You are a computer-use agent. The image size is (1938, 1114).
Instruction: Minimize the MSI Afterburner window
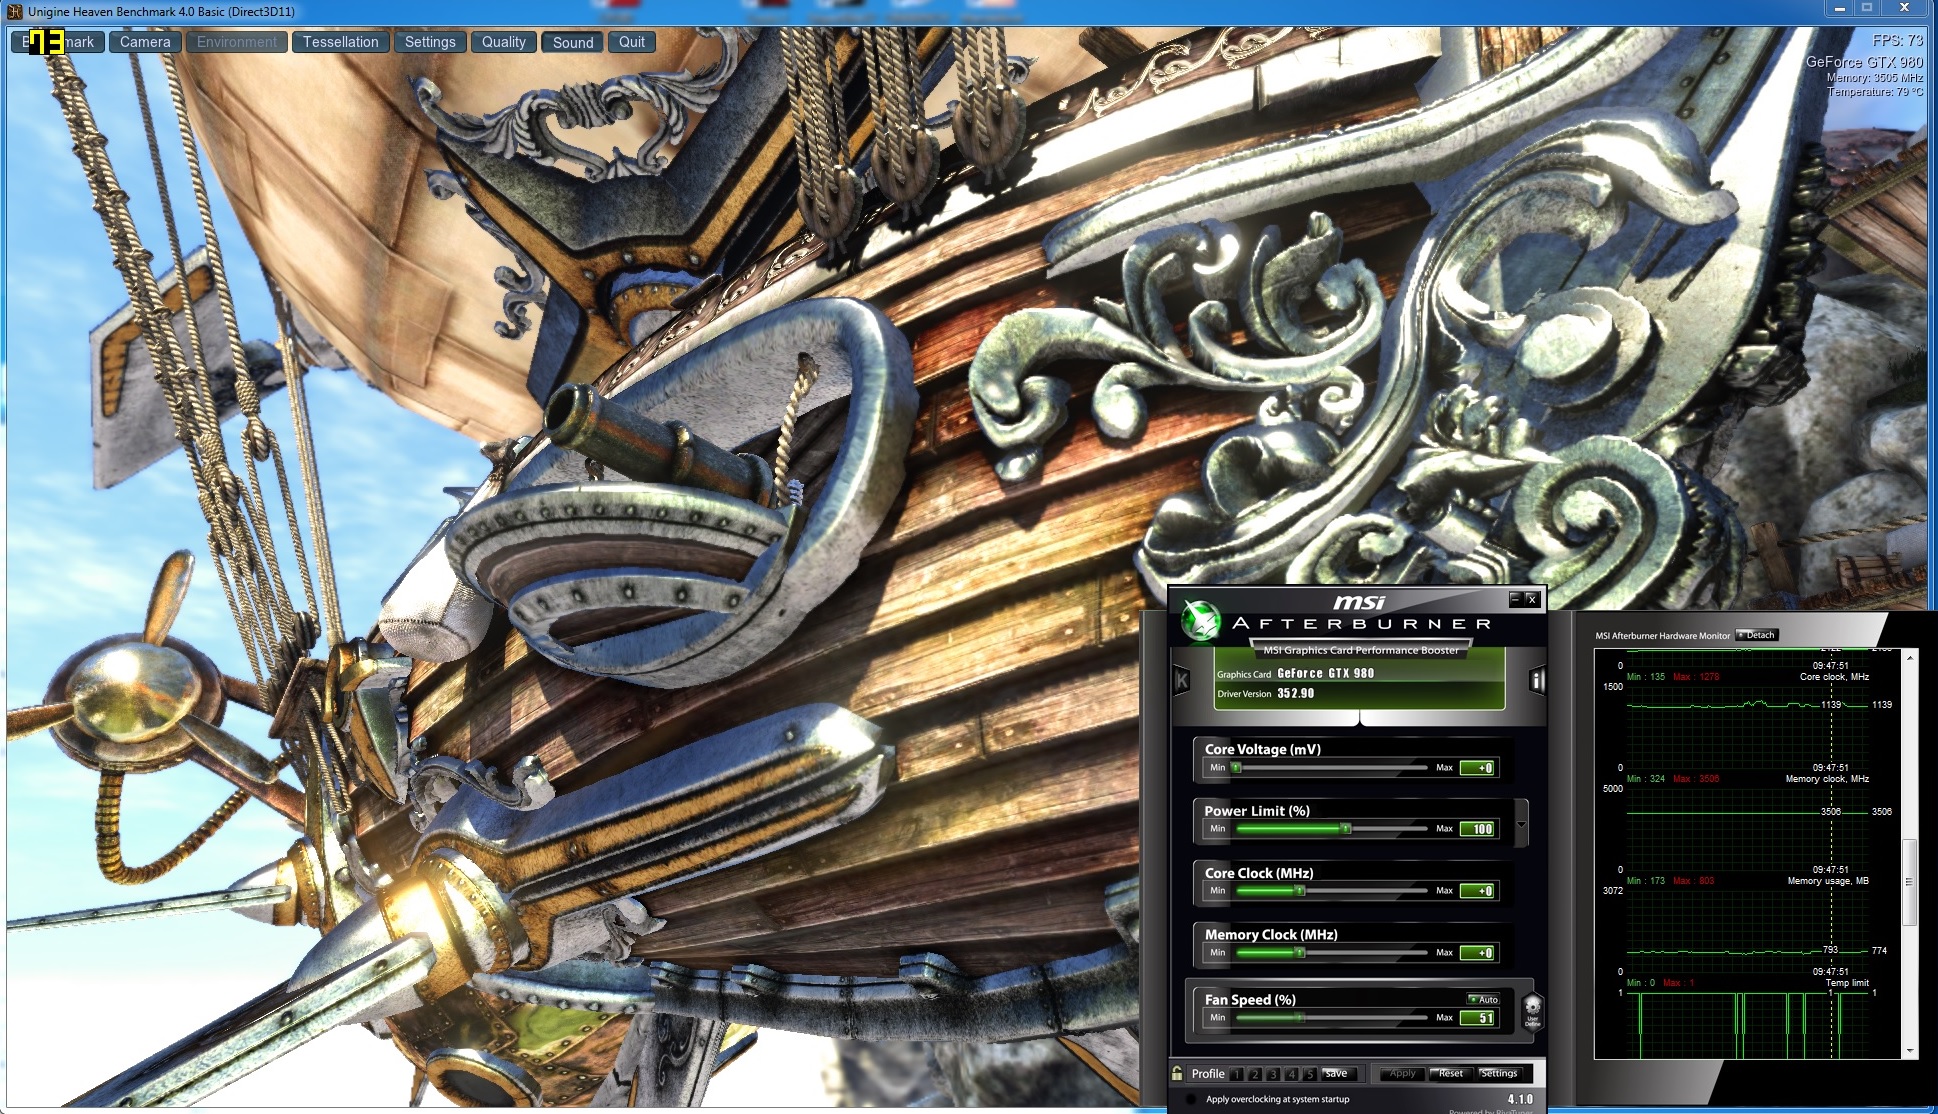(1516, 599)
